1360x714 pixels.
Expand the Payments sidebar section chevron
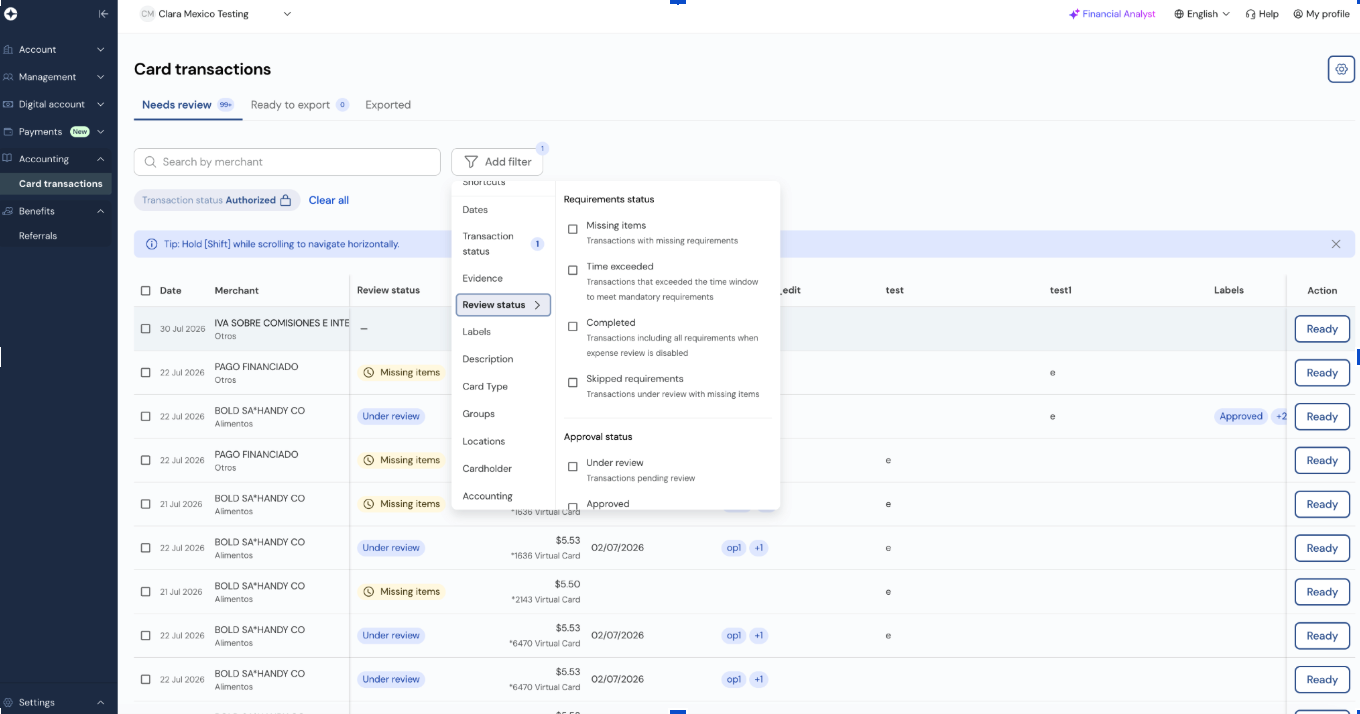coord(100,132)
